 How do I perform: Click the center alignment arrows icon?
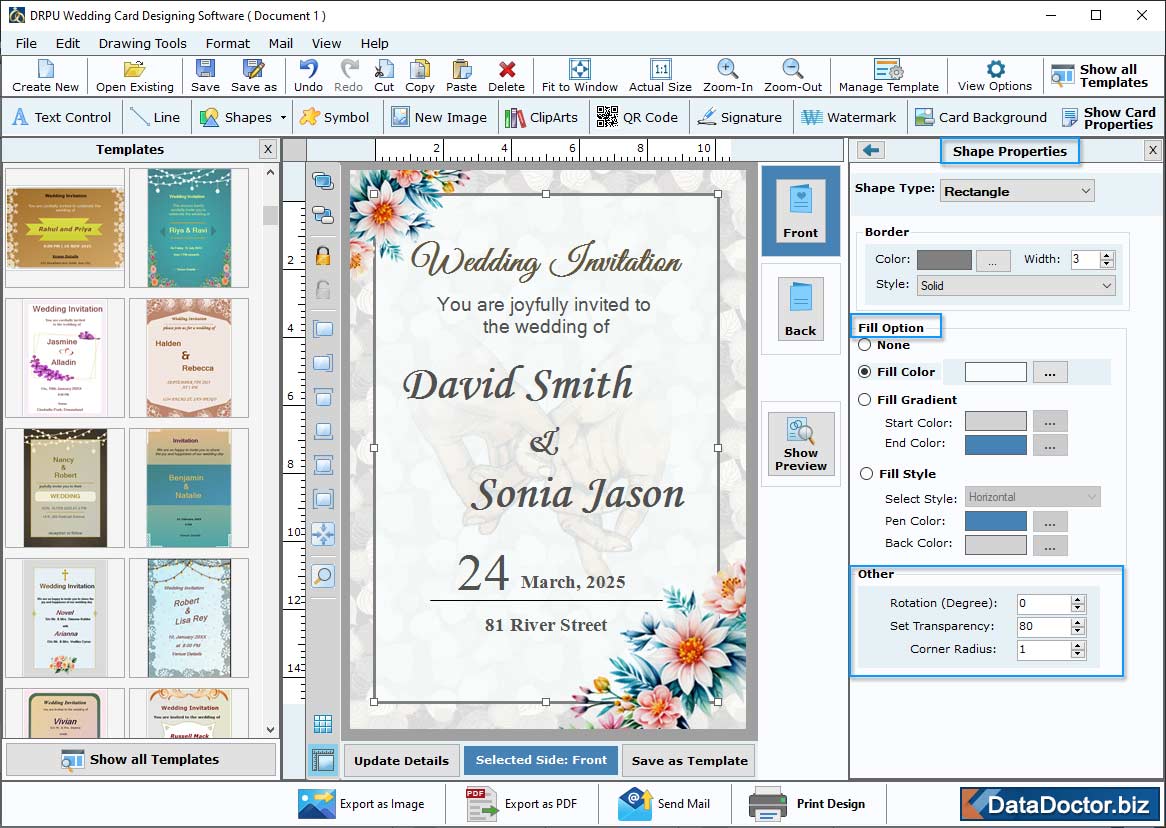pos(323,533)
